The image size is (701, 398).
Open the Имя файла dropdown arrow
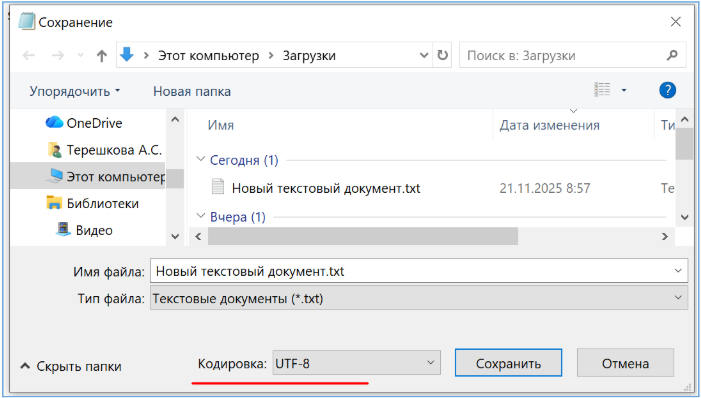(x=678, y=271)
